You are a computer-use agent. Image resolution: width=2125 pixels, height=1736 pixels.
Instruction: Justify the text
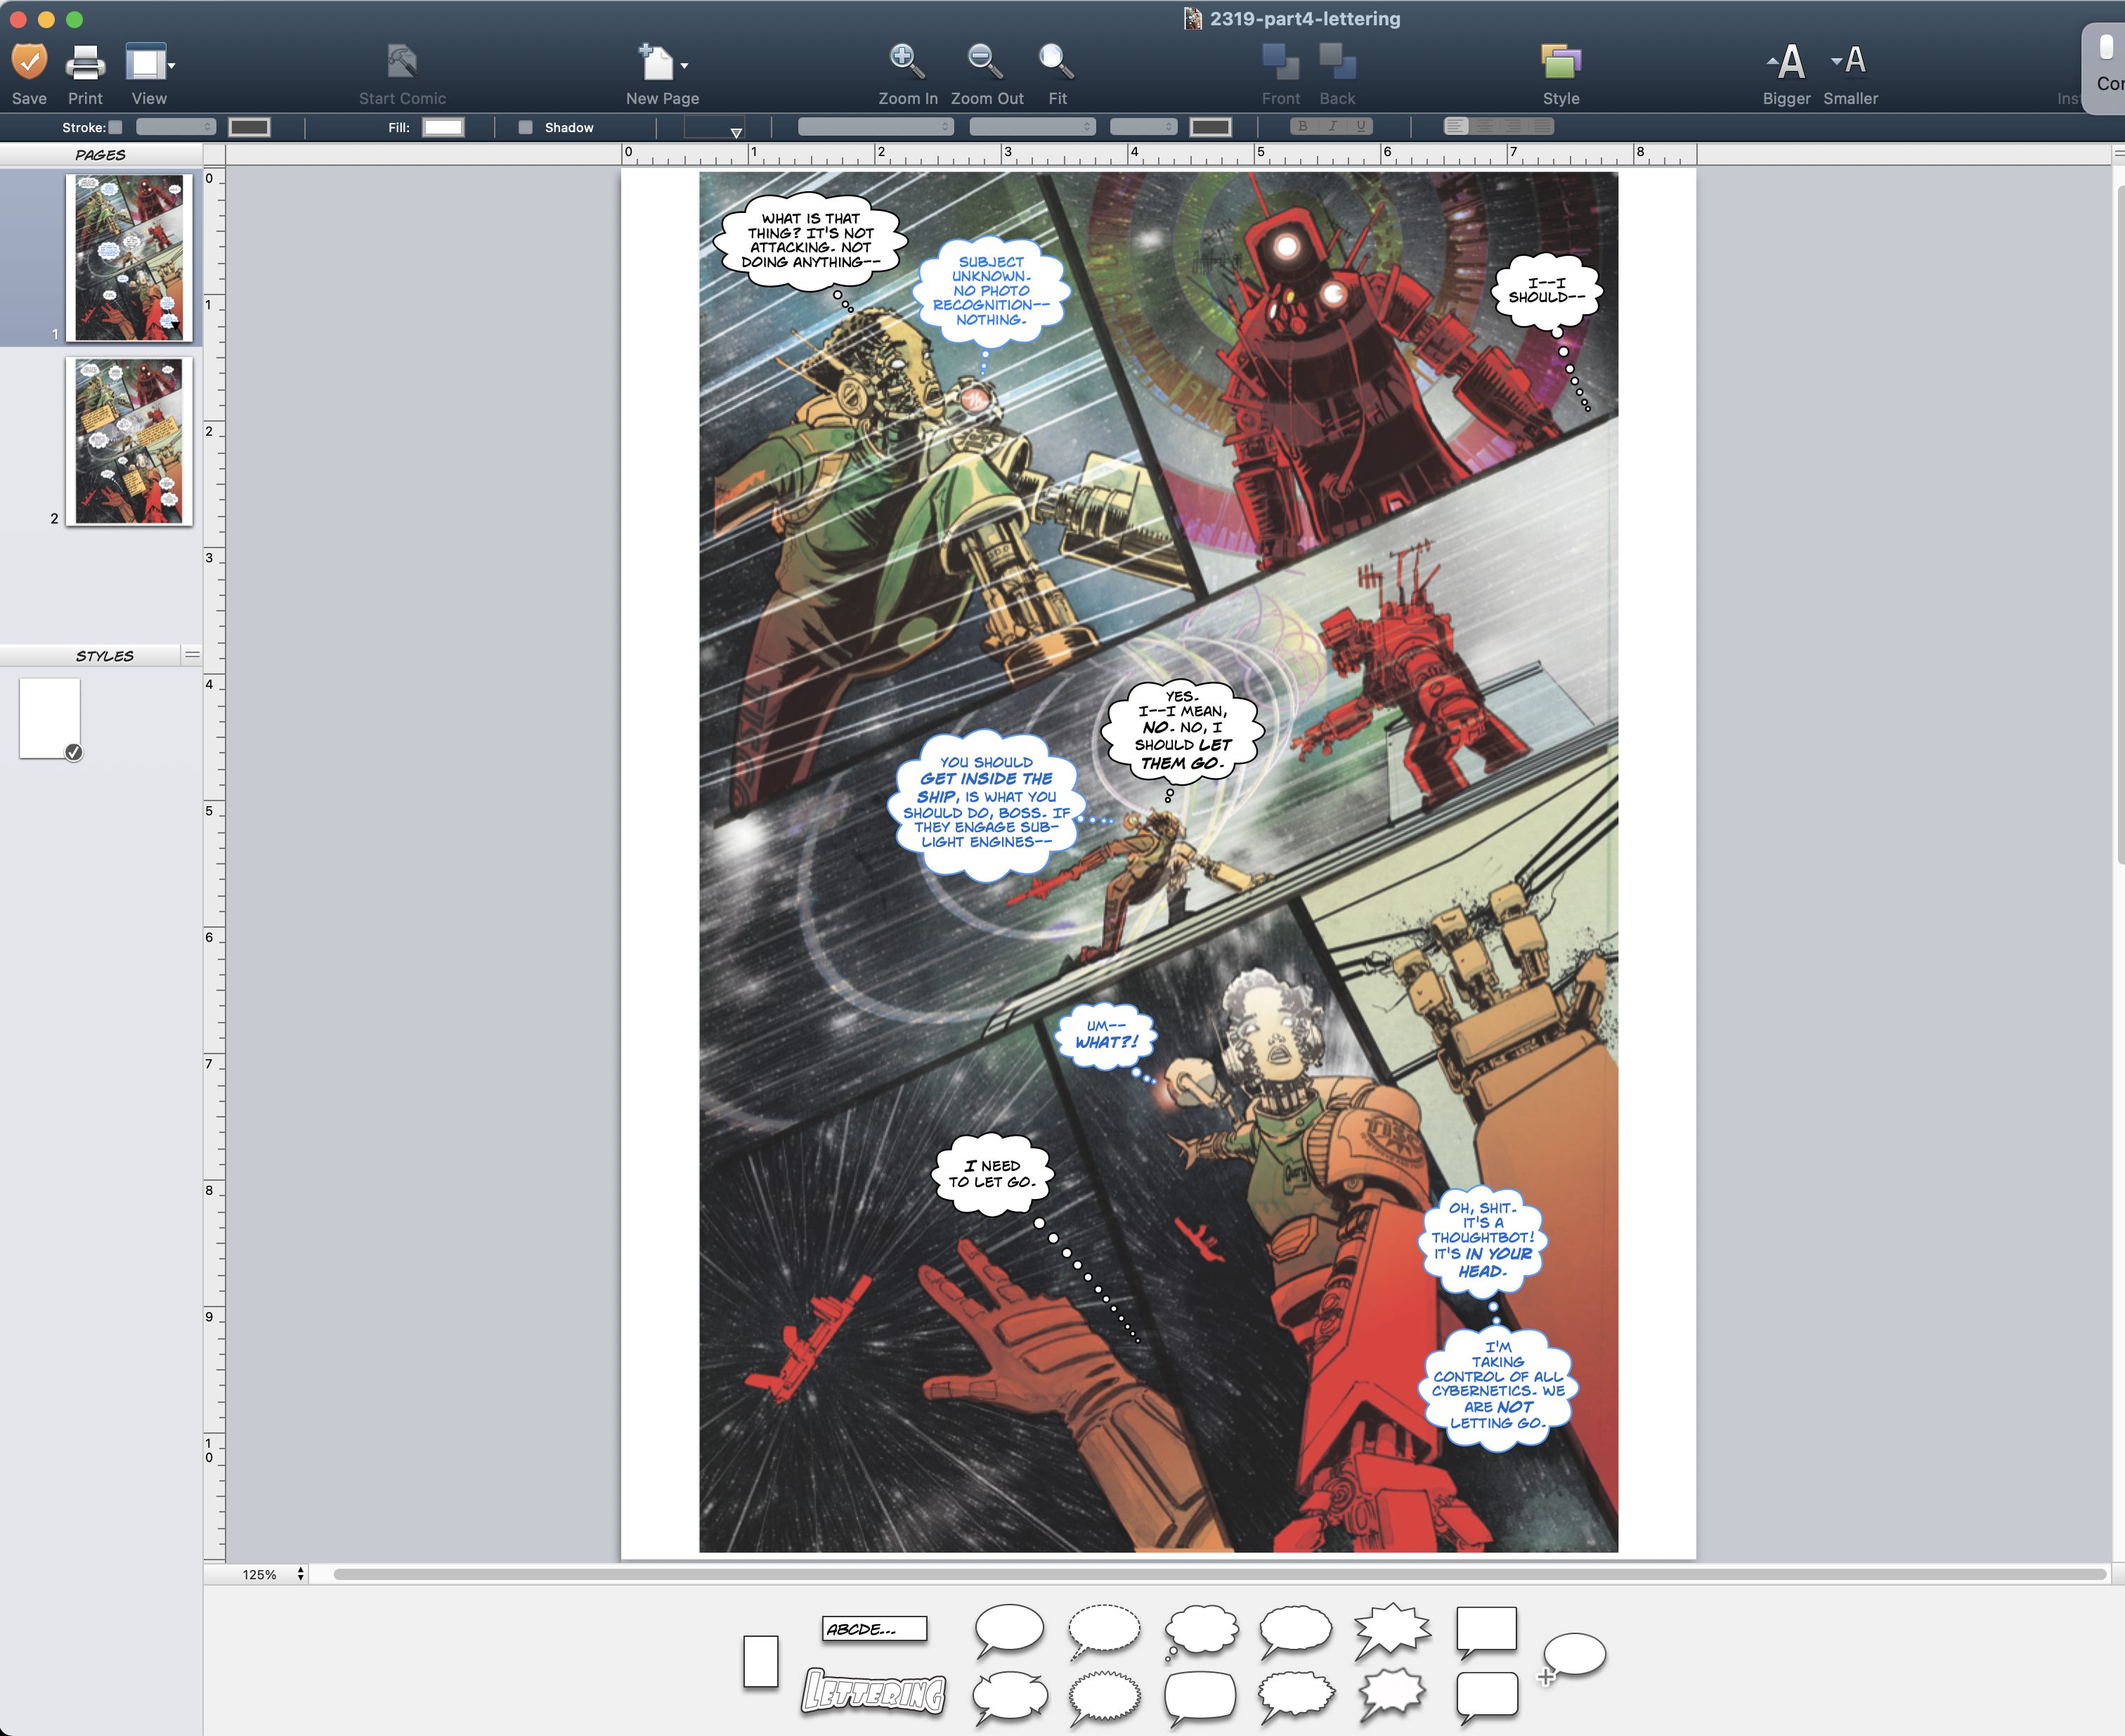pos(1542,126)
